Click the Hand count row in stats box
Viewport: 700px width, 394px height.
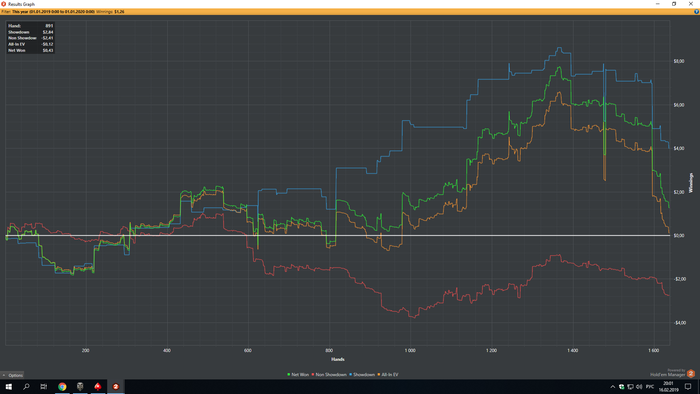(30, 26)
